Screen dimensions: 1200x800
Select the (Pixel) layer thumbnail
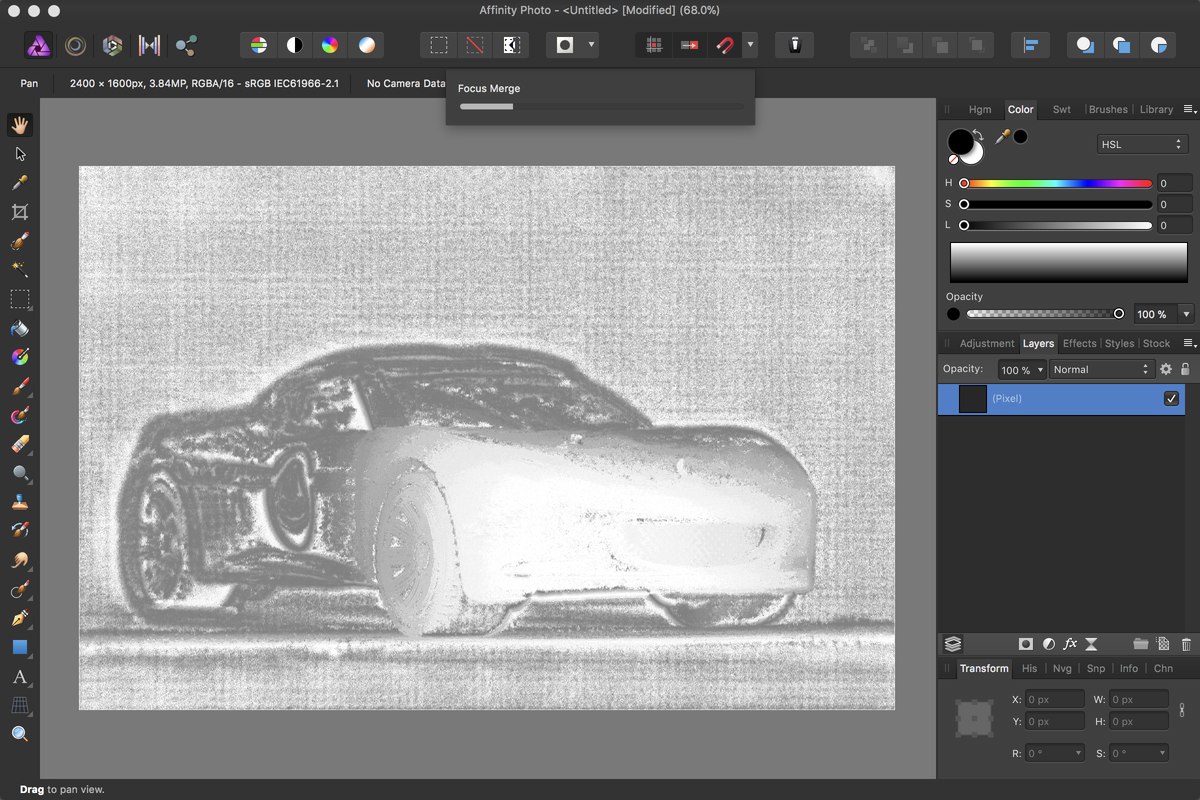pos(973,399)
